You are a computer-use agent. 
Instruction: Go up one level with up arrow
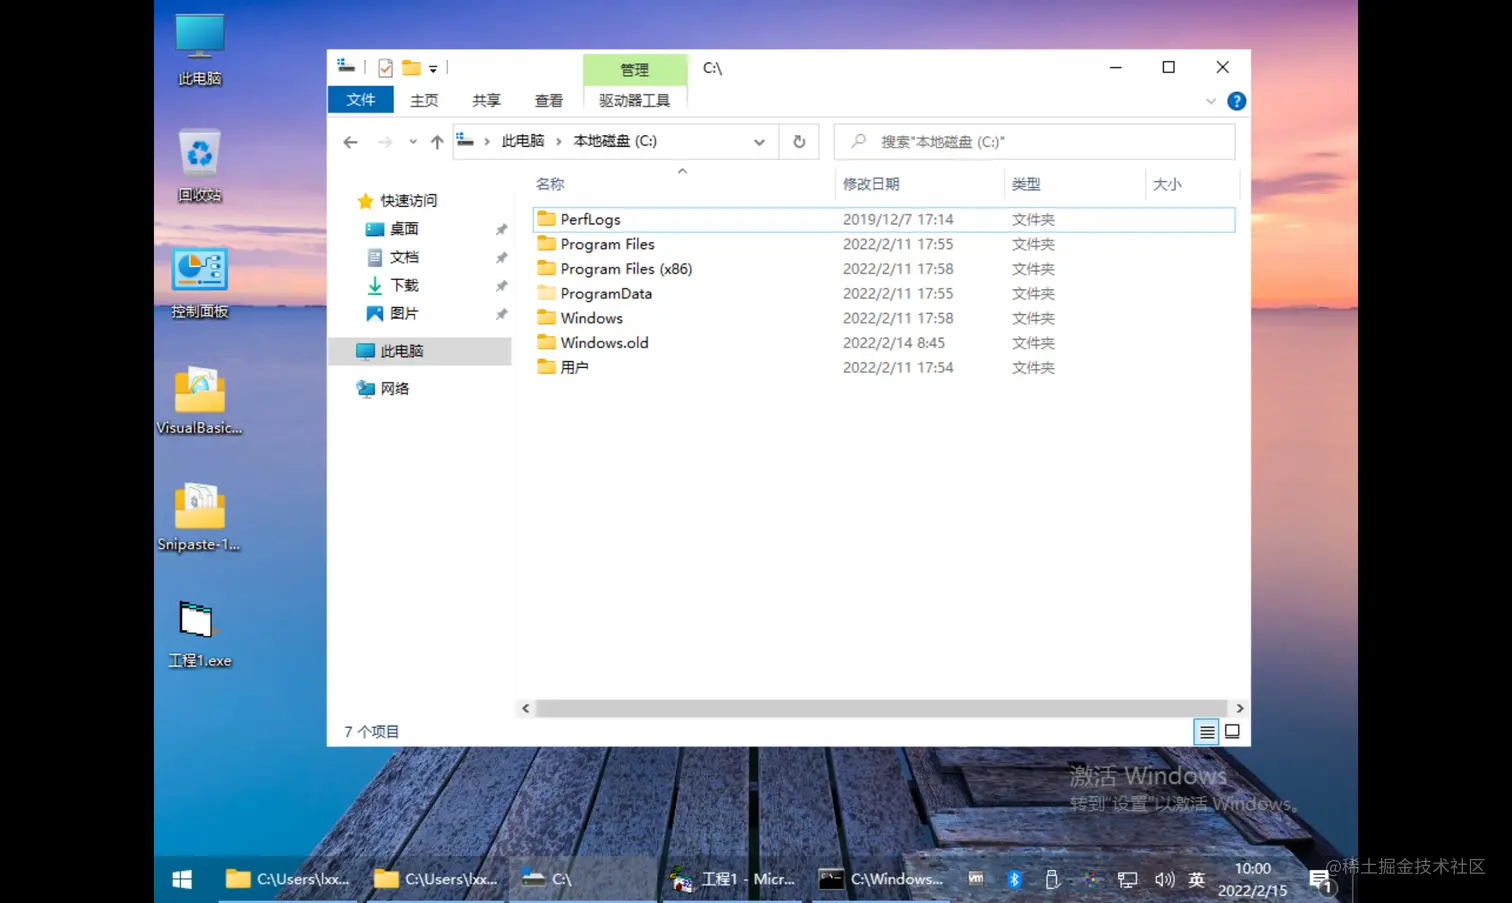(x=437, y=142)
